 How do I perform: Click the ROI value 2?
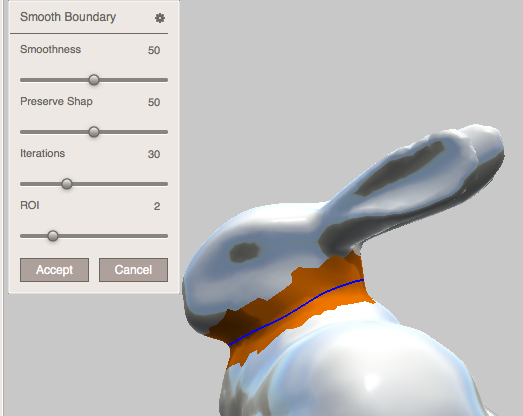tap(157, 206)
